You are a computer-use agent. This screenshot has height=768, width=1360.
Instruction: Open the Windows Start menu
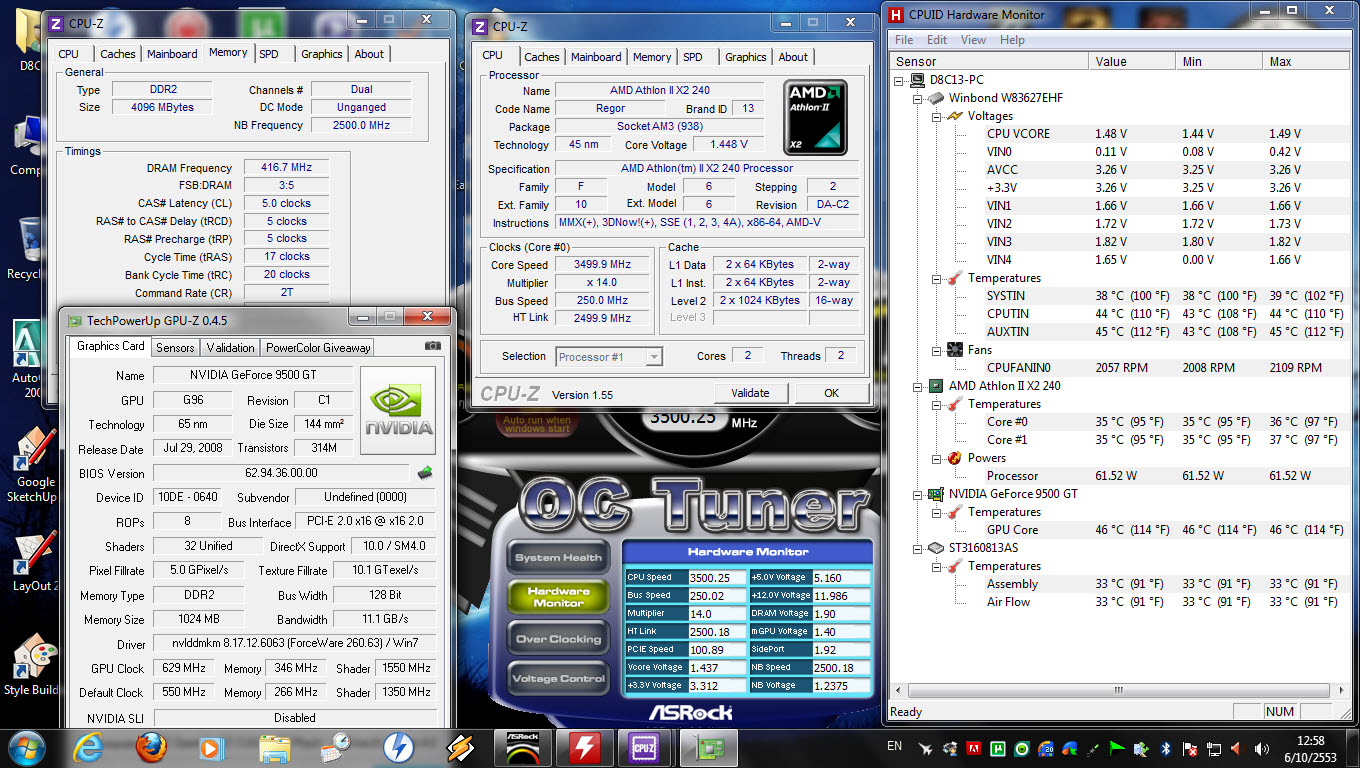26,747
